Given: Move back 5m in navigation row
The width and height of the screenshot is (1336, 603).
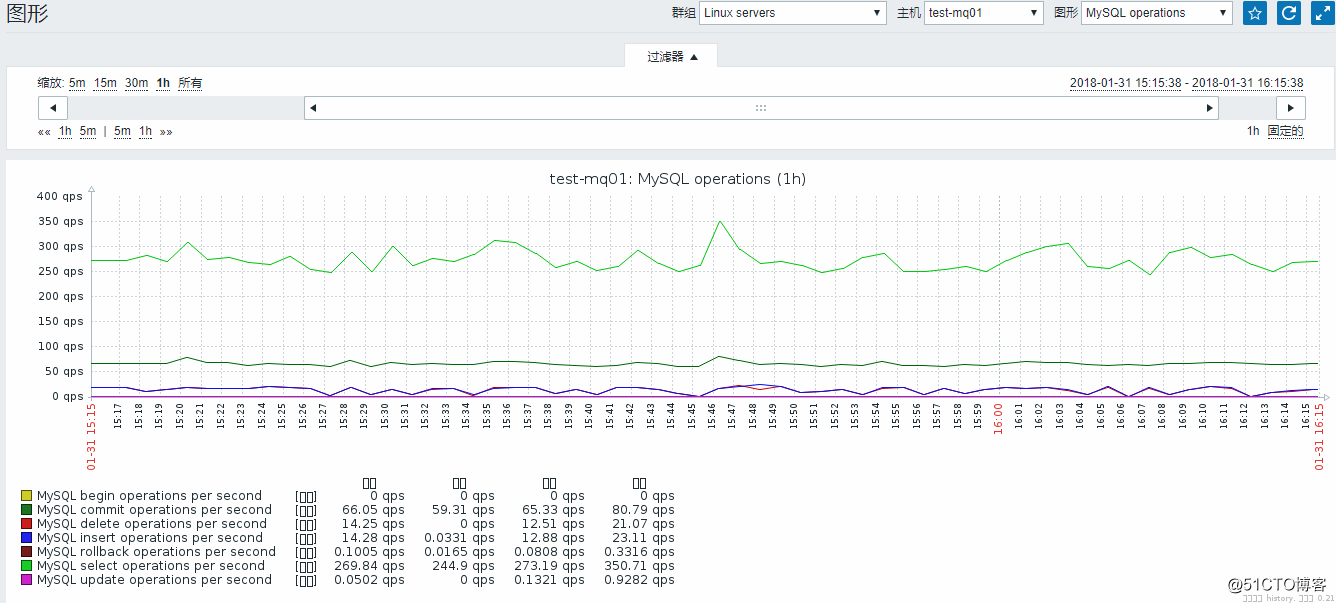Looking at the screenshot, I should click(88, 131).
